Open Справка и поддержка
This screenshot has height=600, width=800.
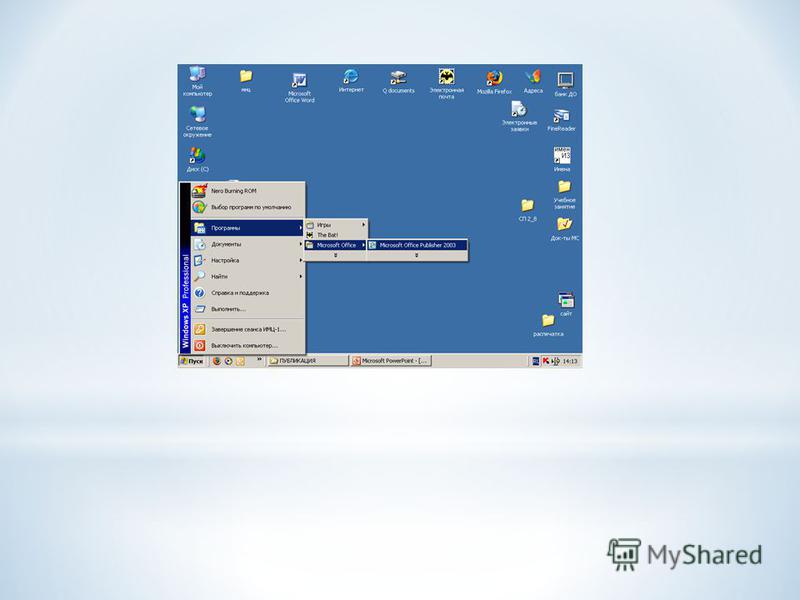(248, 293)
